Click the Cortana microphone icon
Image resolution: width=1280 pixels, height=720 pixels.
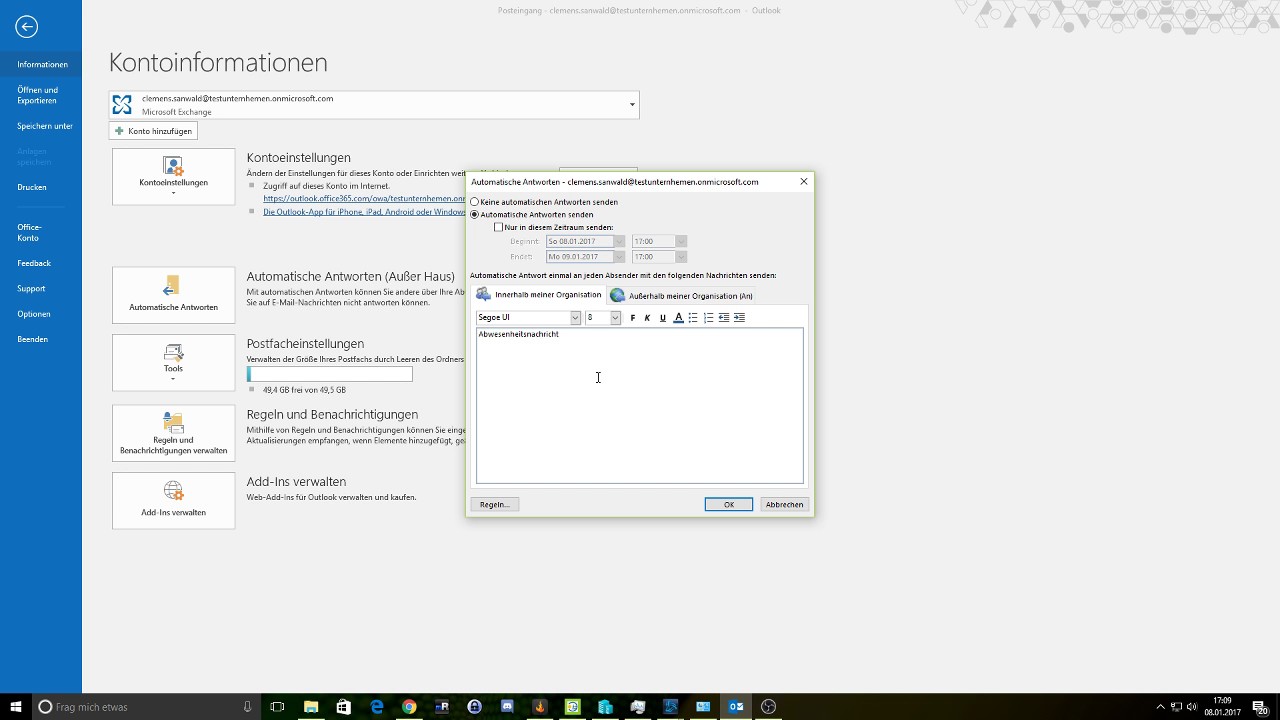point(247,707)
